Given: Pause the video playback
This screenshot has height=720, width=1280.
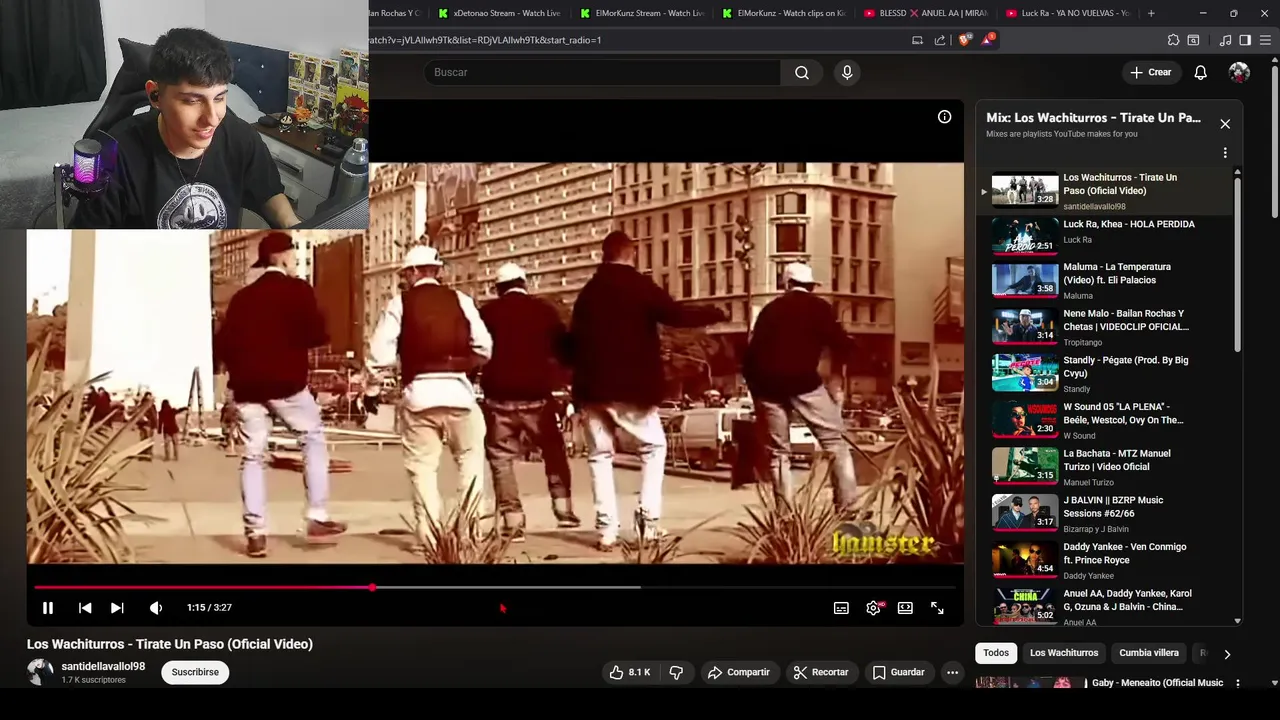Looking at the screenshot, I should 47,608.
